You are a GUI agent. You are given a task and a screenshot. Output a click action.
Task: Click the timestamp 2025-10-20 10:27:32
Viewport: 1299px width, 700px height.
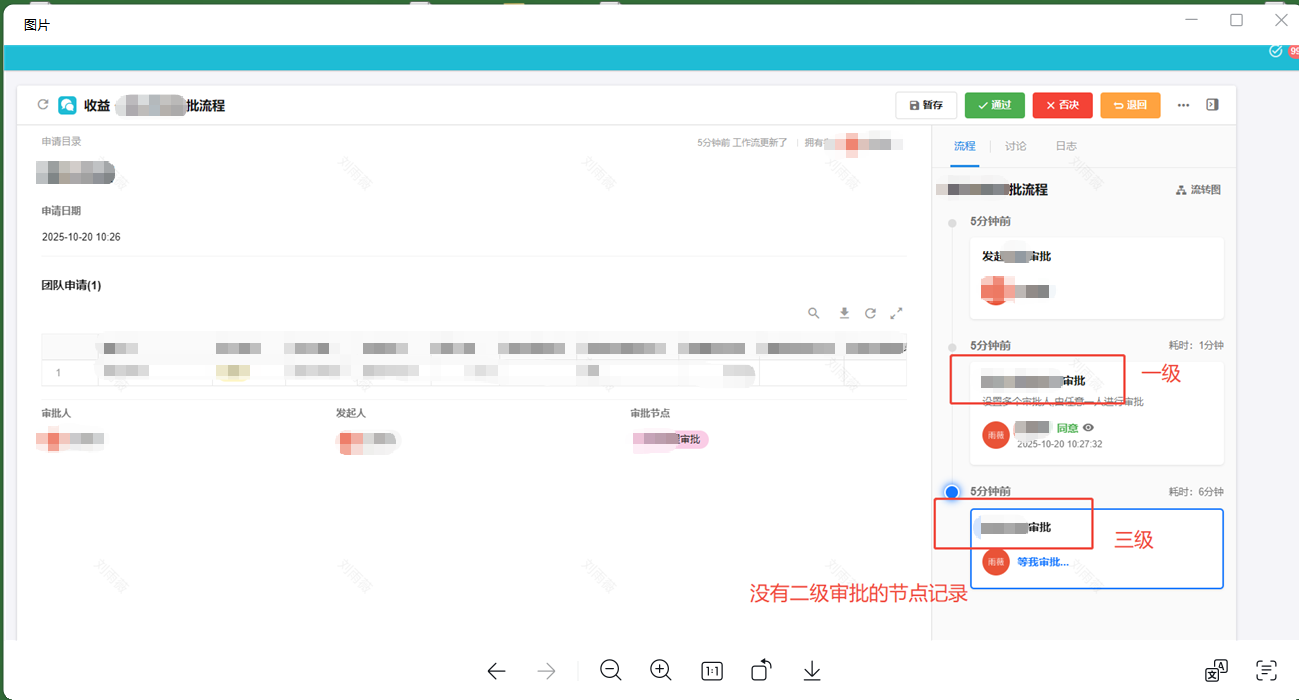pos(1060,444)
